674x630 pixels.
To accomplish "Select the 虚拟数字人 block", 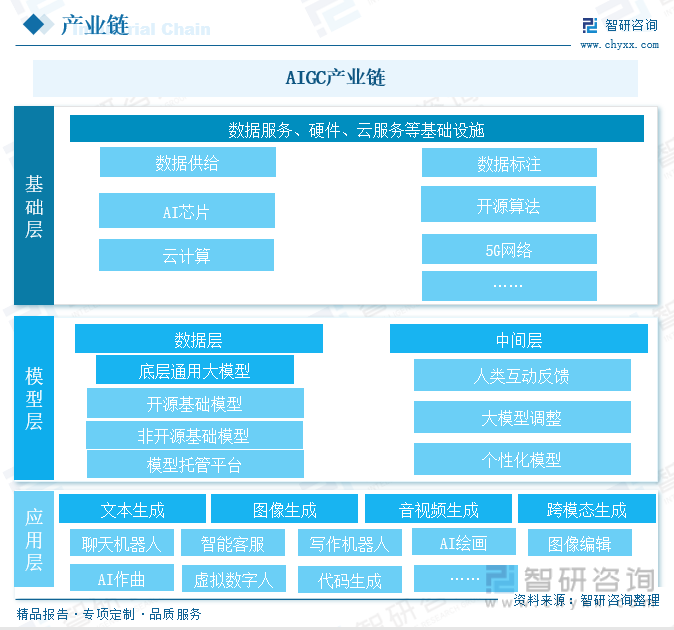I will (233, 579).
